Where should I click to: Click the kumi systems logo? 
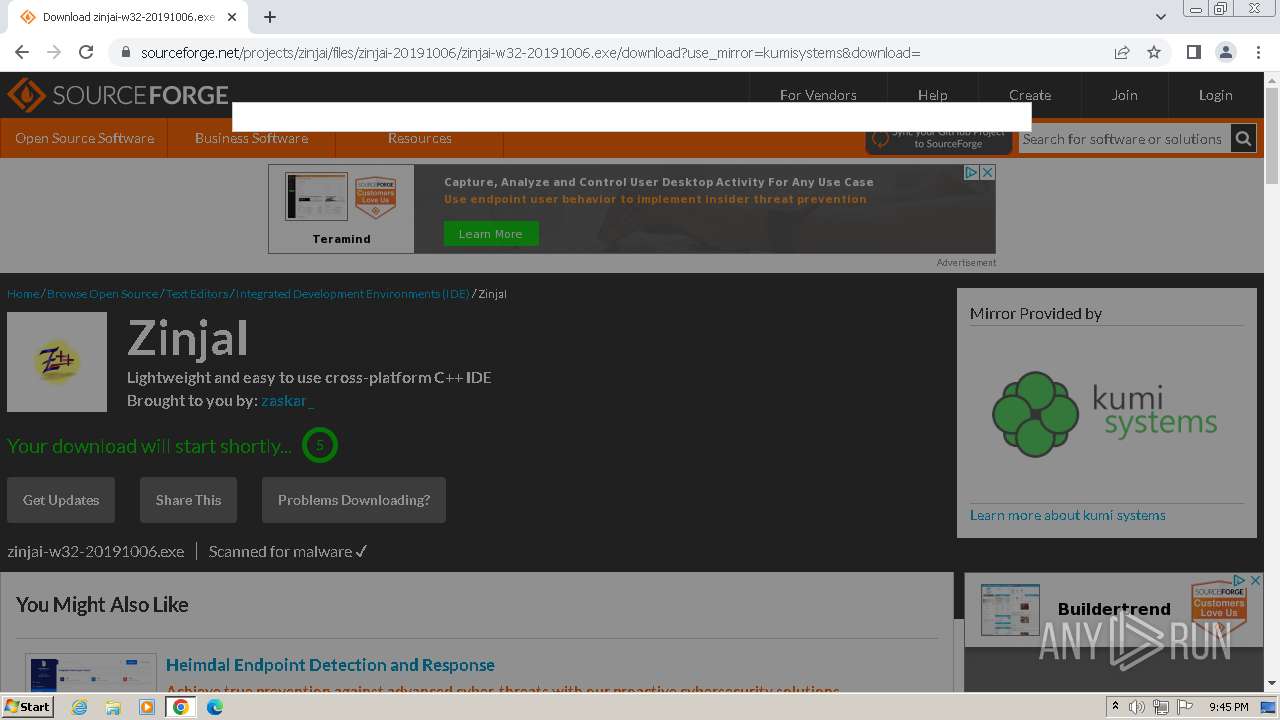point(1105,414)
